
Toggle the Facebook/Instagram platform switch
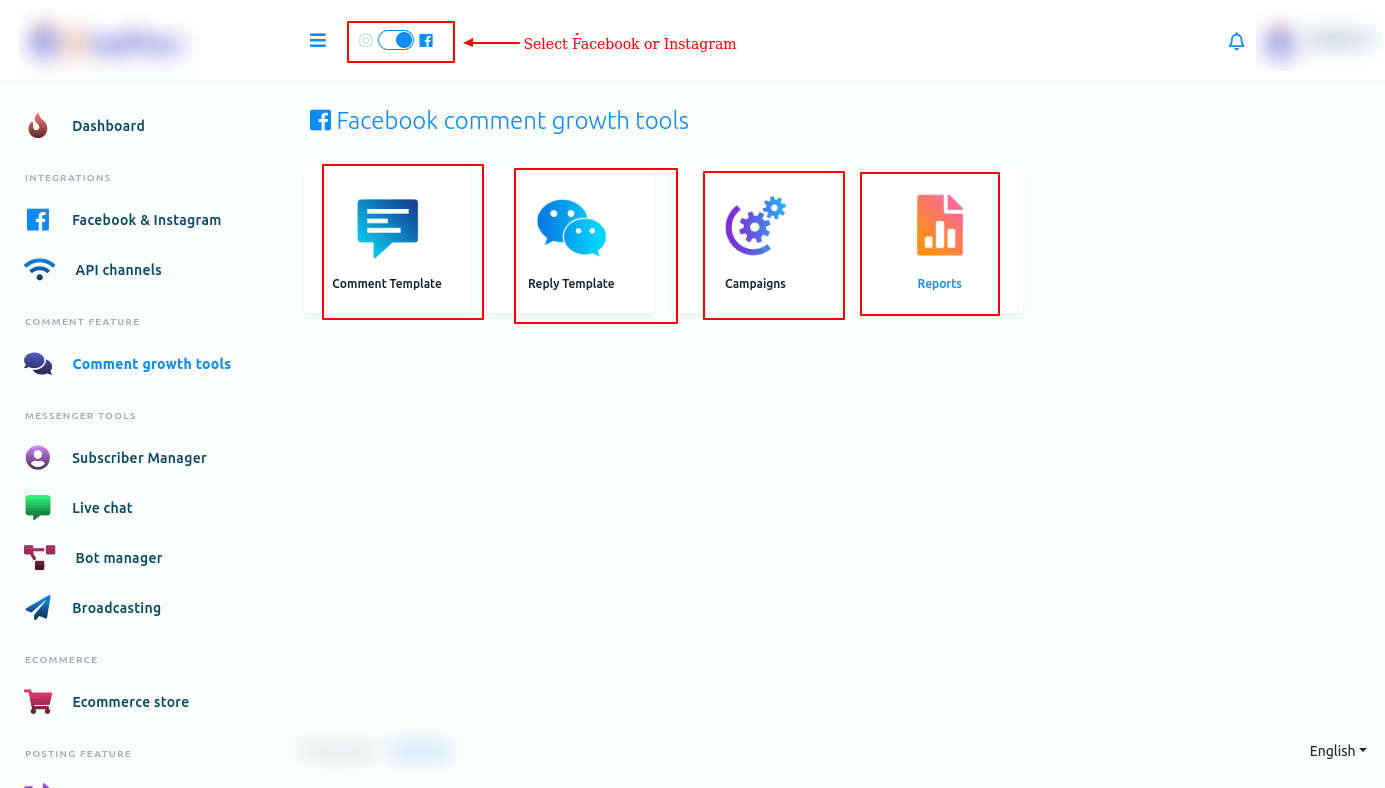(396, 41)
